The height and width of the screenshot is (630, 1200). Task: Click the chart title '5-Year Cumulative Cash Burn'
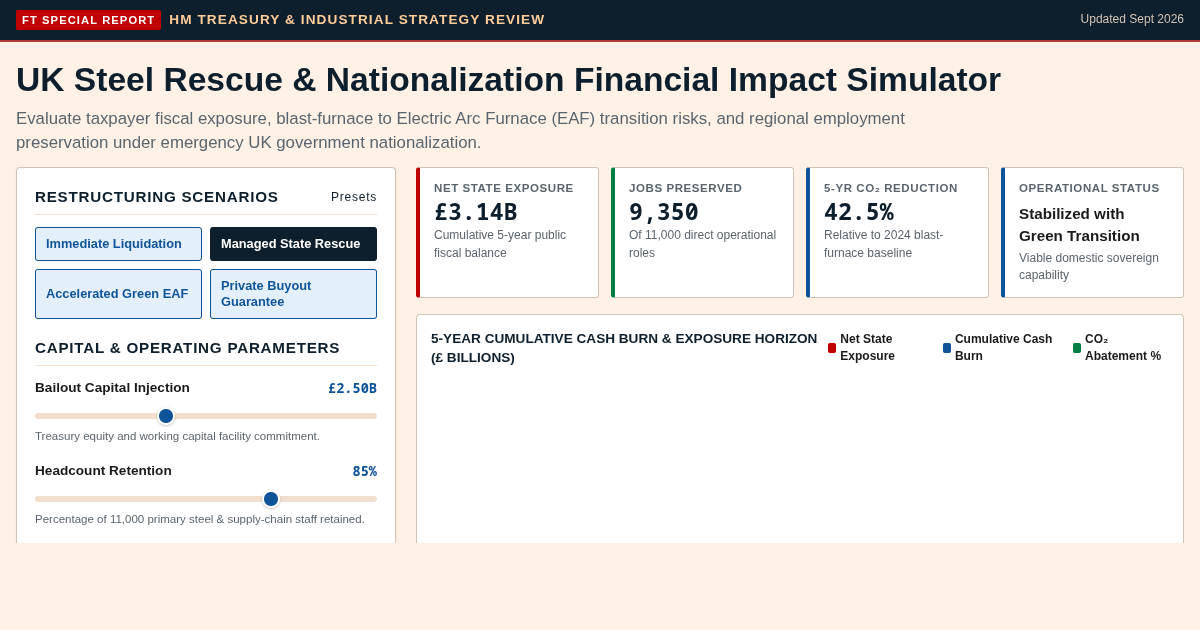(x=624, y=348)
